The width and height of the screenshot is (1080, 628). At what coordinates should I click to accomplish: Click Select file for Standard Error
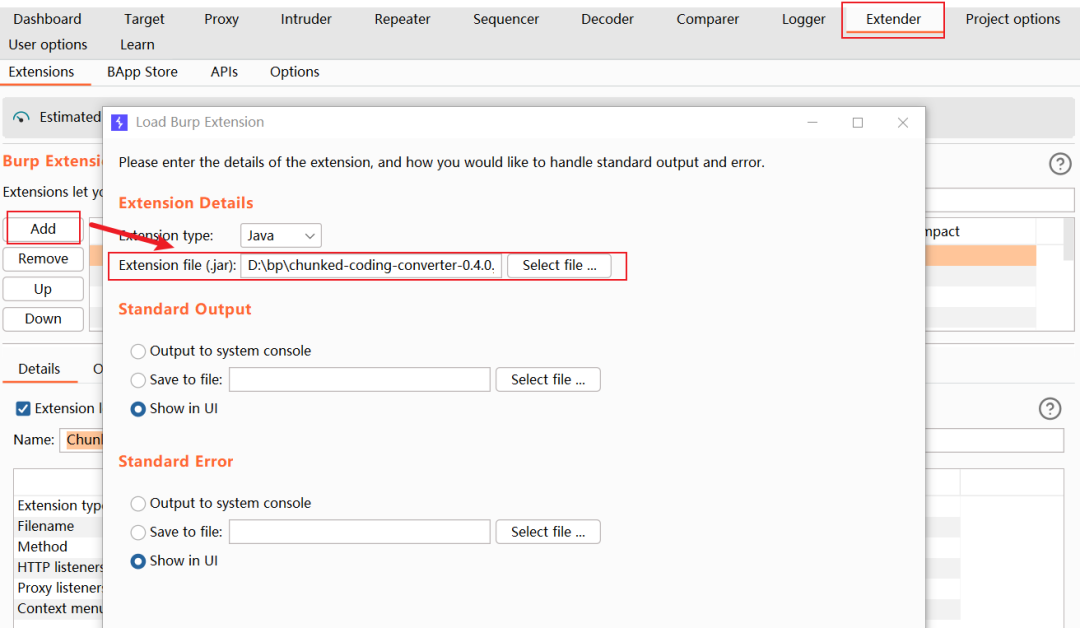548,532
